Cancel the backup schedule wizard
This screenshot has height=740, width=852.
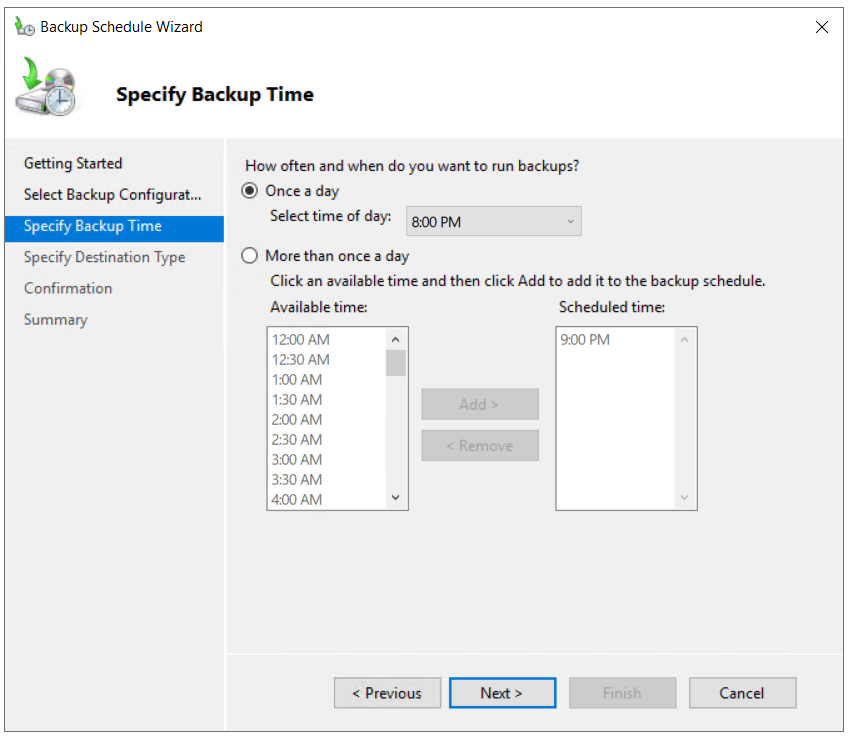click(742, 693)
